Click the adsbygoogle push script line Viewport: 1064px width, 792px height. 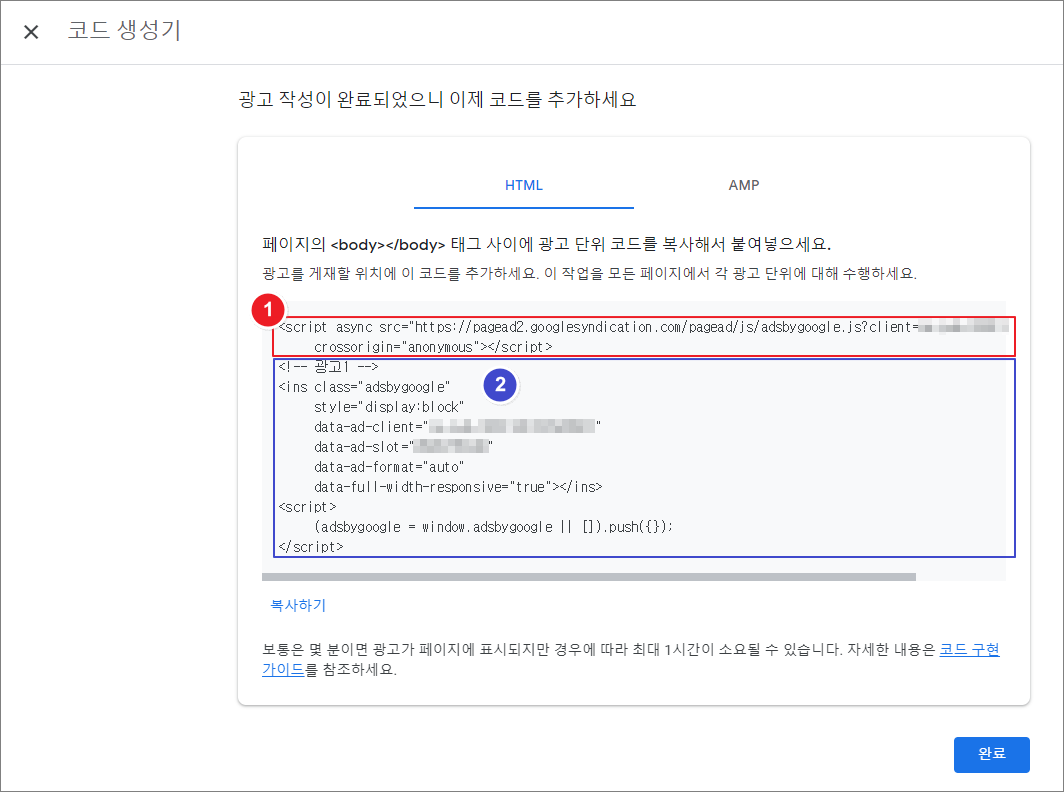[493, 527]
